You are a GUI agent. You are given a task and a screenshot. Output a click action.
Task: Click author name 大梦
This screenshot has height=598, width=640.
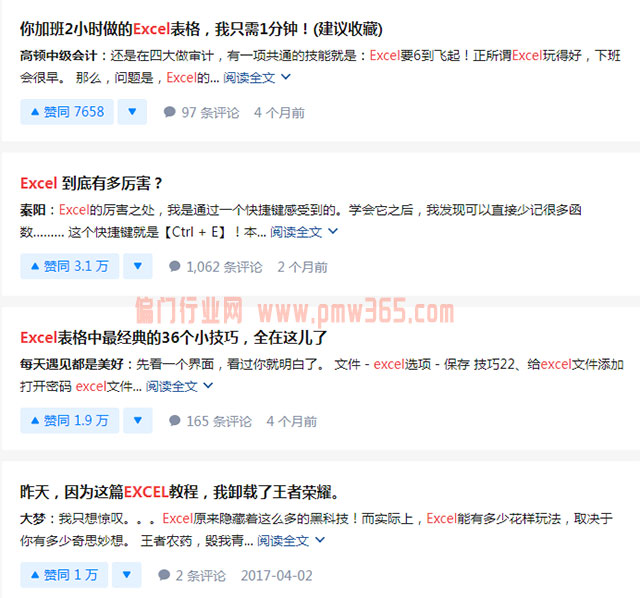(33, 518)
